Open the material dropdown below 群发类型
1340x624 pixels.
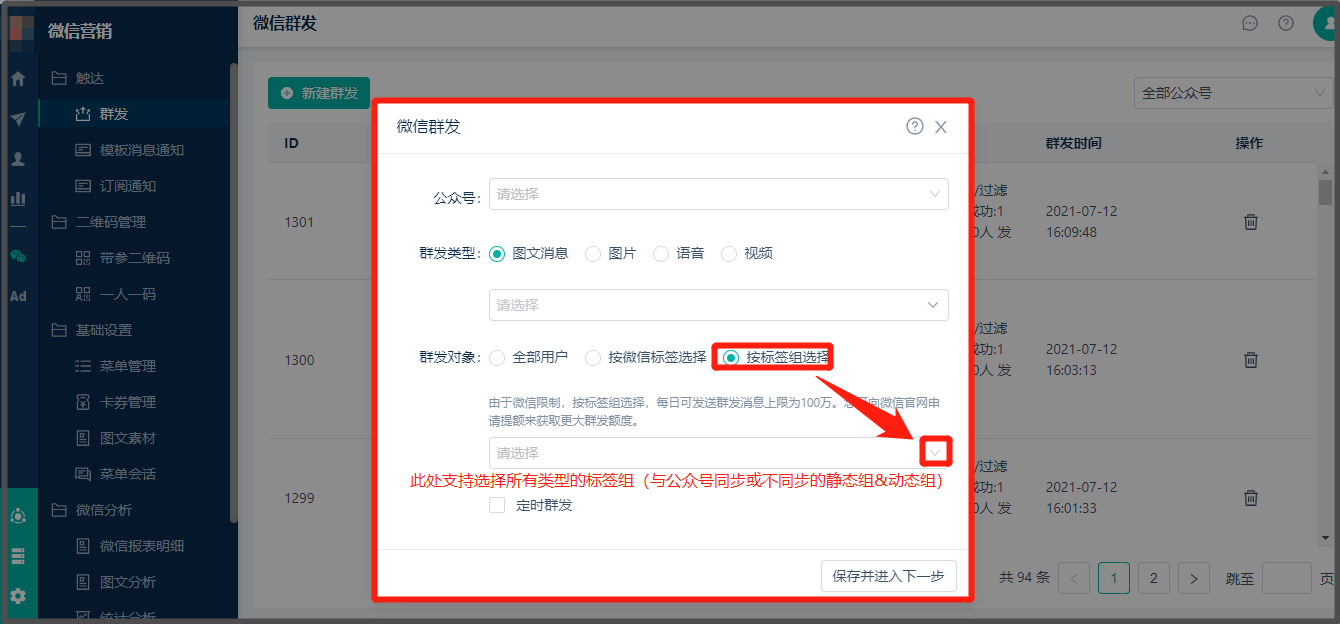[719, 305]
